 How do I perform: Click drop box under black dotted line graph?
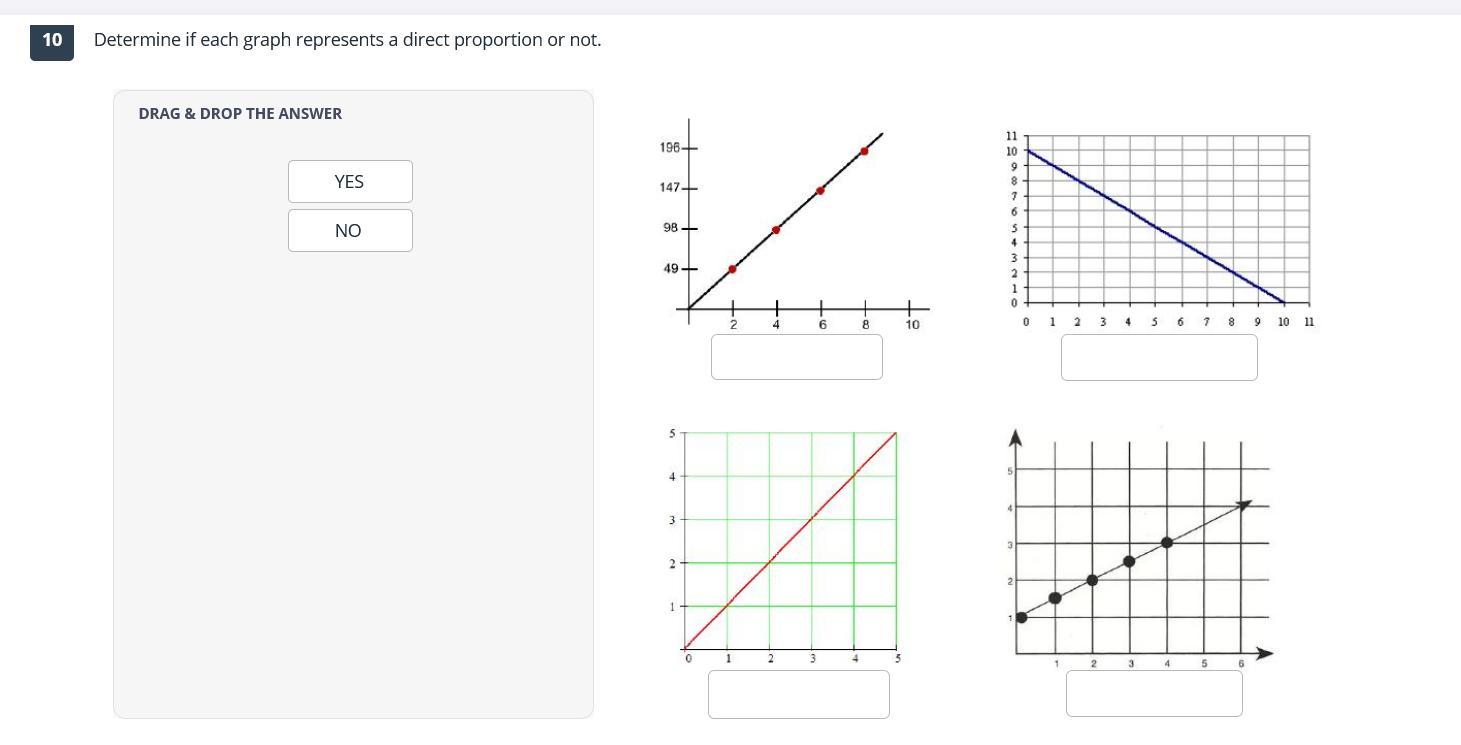[x=1154, y=693]
